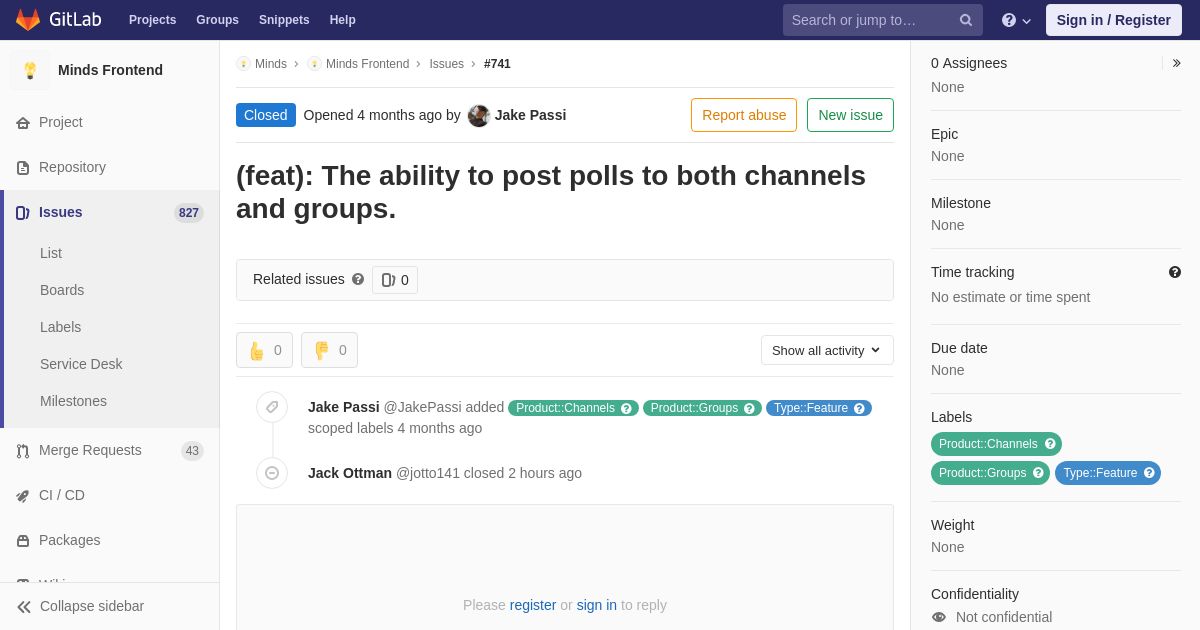Click the related issues count badge
The image size is (1200, 630).
click(x=395, y=280)
